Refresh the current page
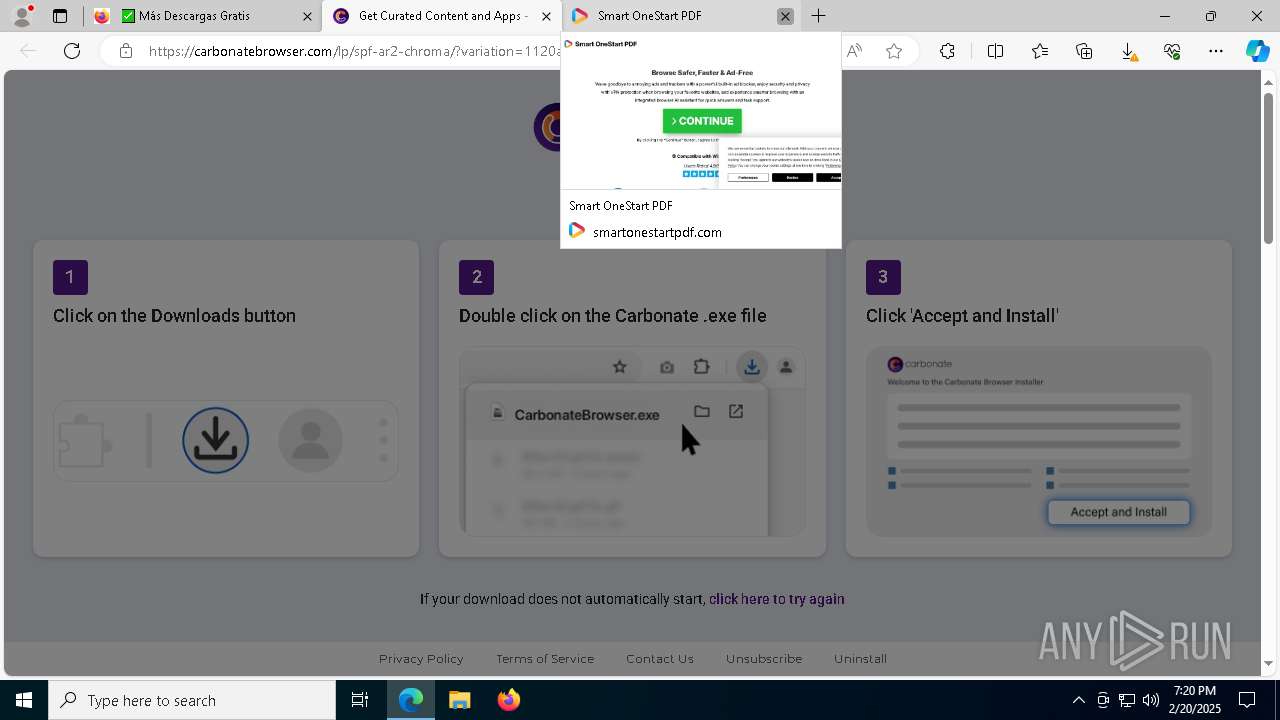This screenshot has height=720, width=1280. [x=72, y=51]
